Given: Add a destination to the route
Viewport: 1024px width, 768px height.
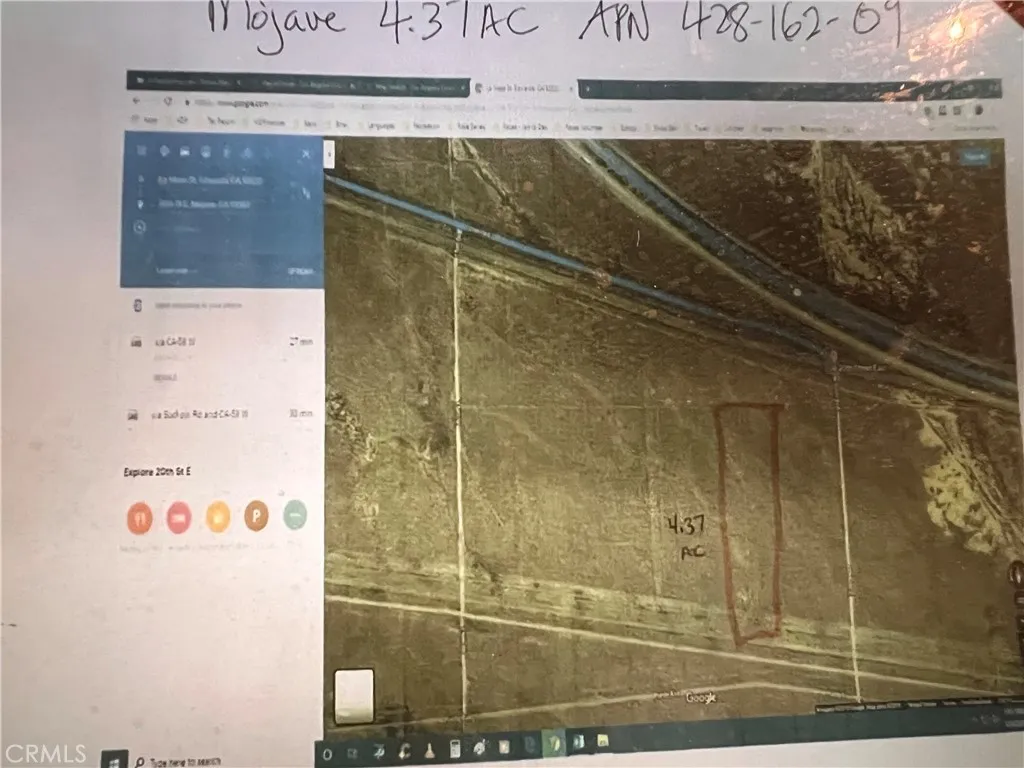Looking at the screenshot, I should [x=180, y=230].
